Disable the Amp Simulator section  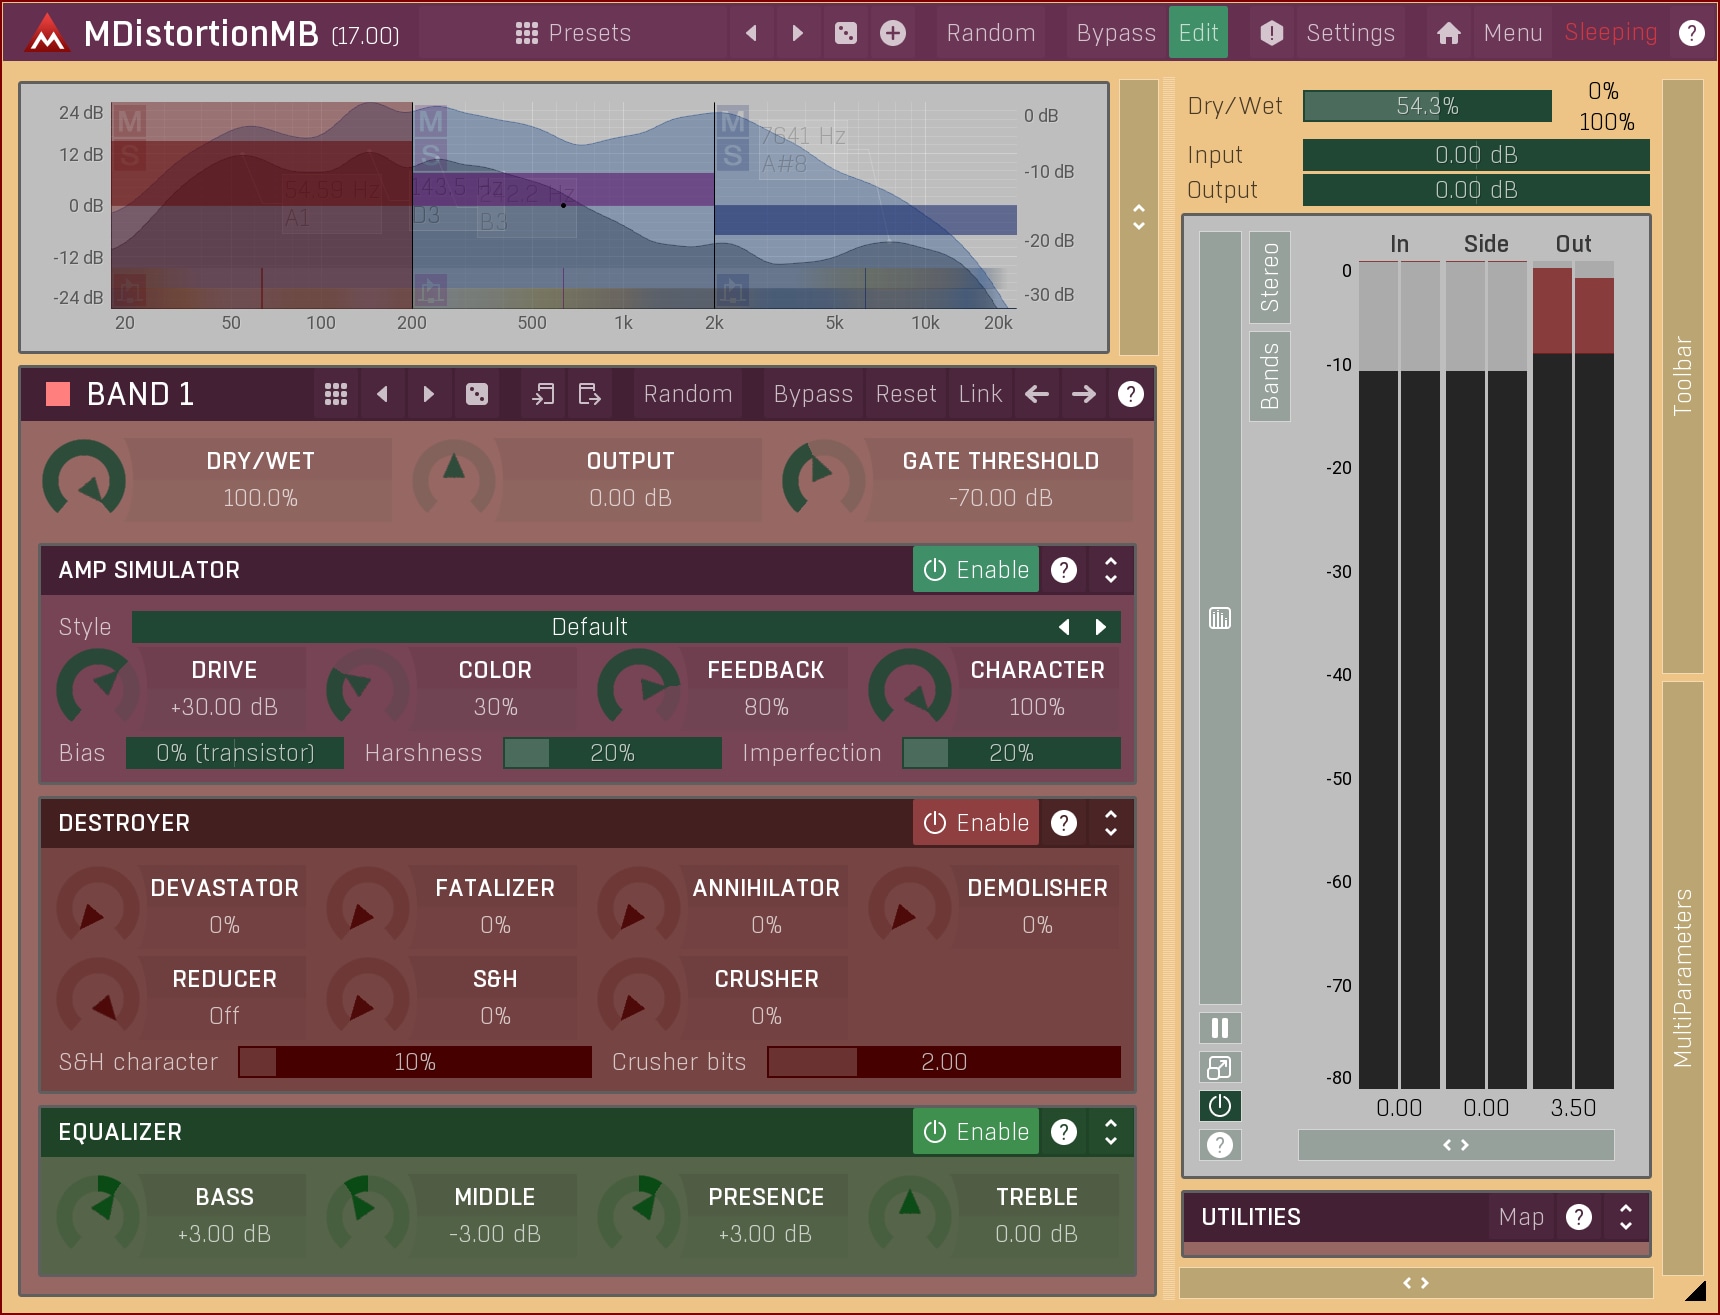(x=976, y=570)
